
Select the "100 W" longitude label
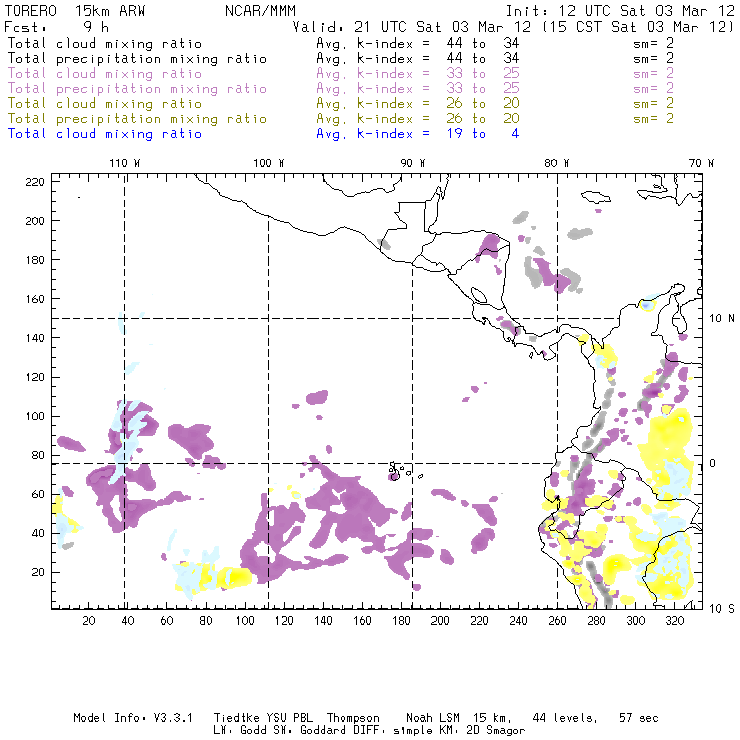point(269,163)
